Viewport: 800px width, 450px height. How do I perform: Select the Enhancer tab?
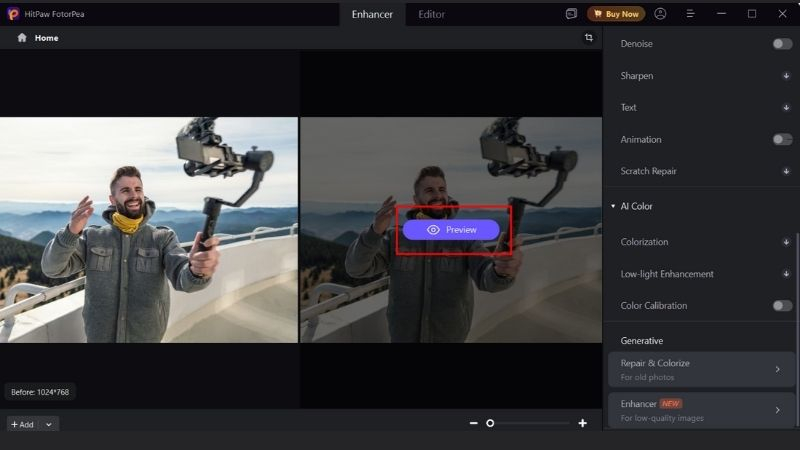tap(372, 14)
